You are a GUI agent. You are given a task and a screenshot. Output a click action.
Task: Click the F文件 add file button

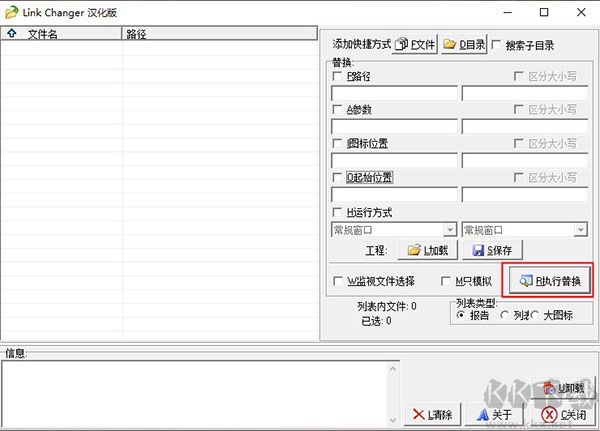[415, 45]
